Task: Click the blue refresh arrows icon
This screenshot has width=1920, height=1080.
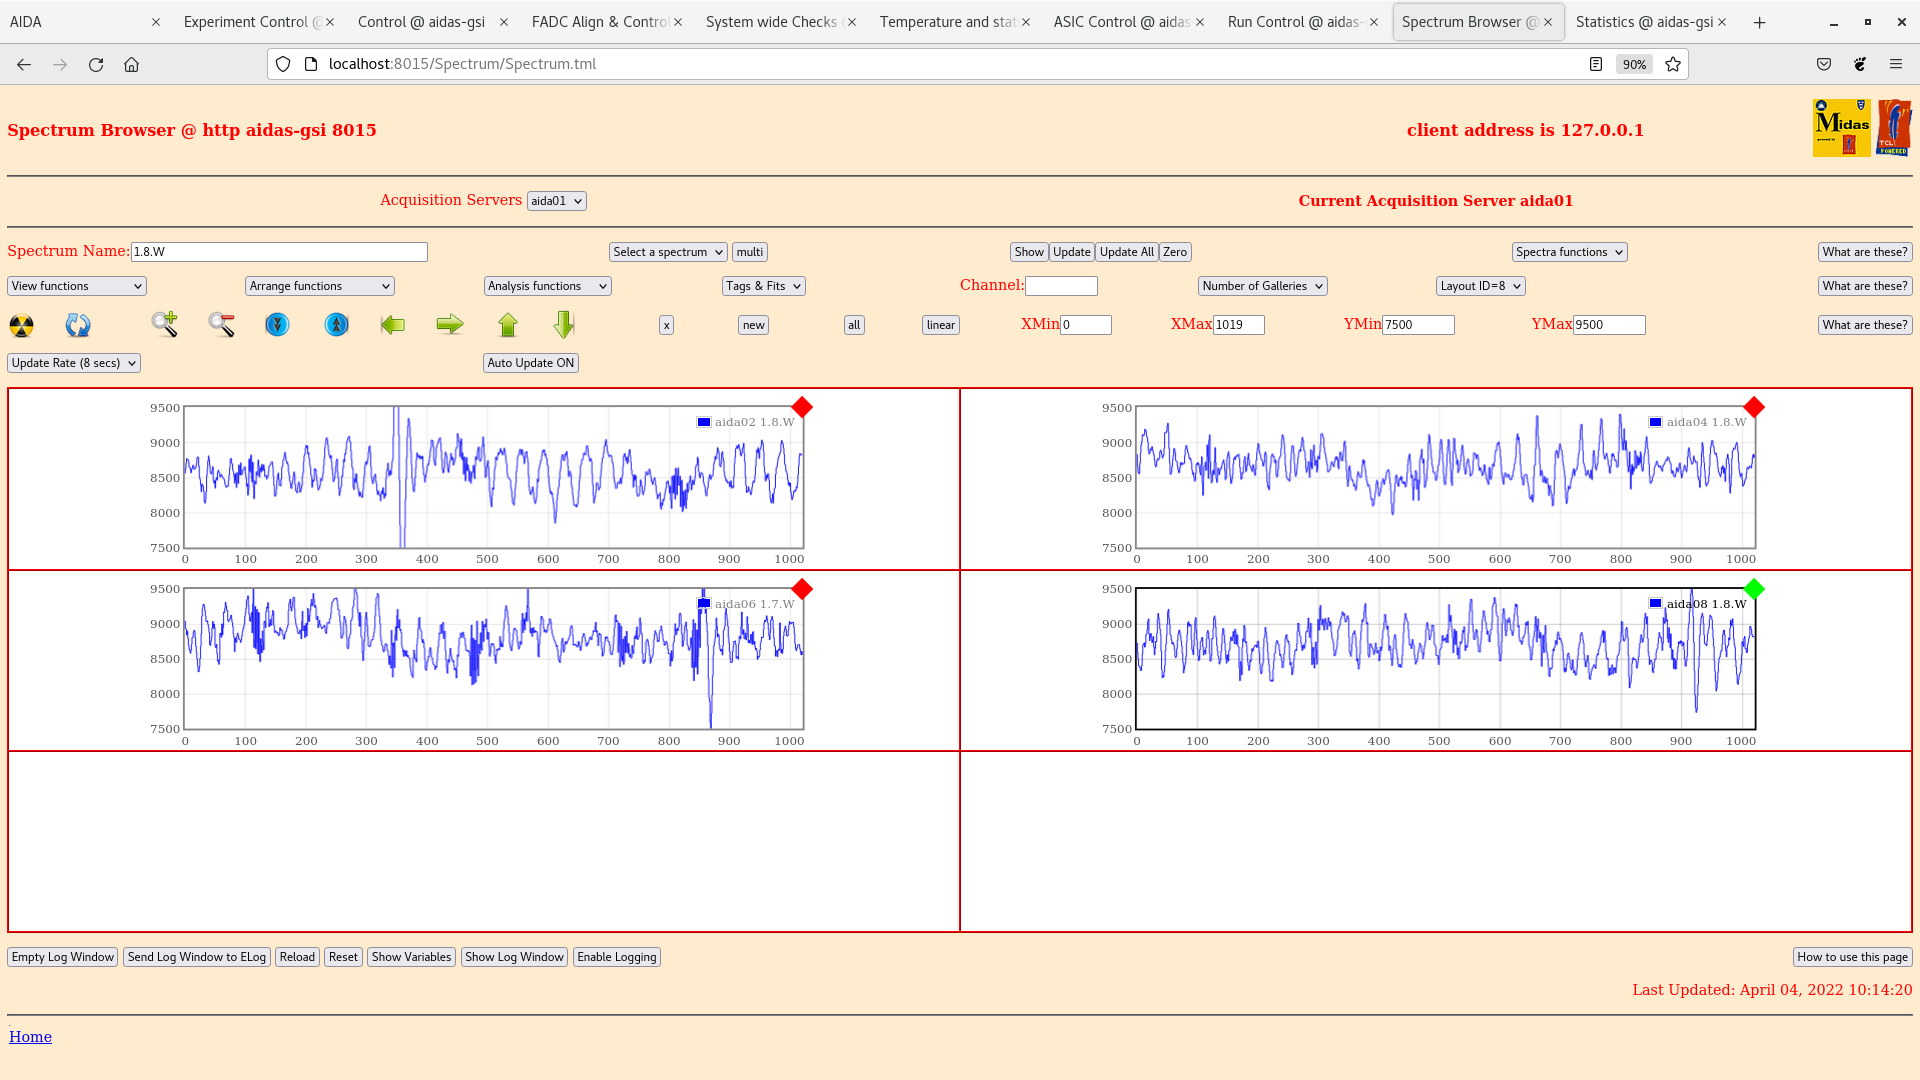Action: click(x=78, y=325)
